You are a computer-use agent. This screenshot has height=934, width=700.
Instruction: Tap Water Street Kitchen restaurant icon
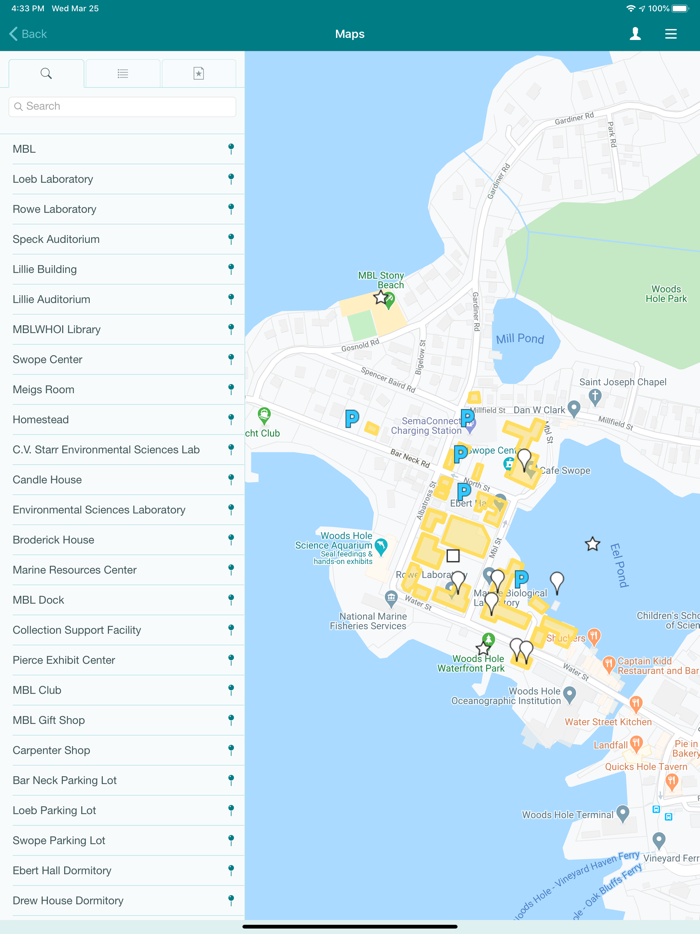pos(636,704)
